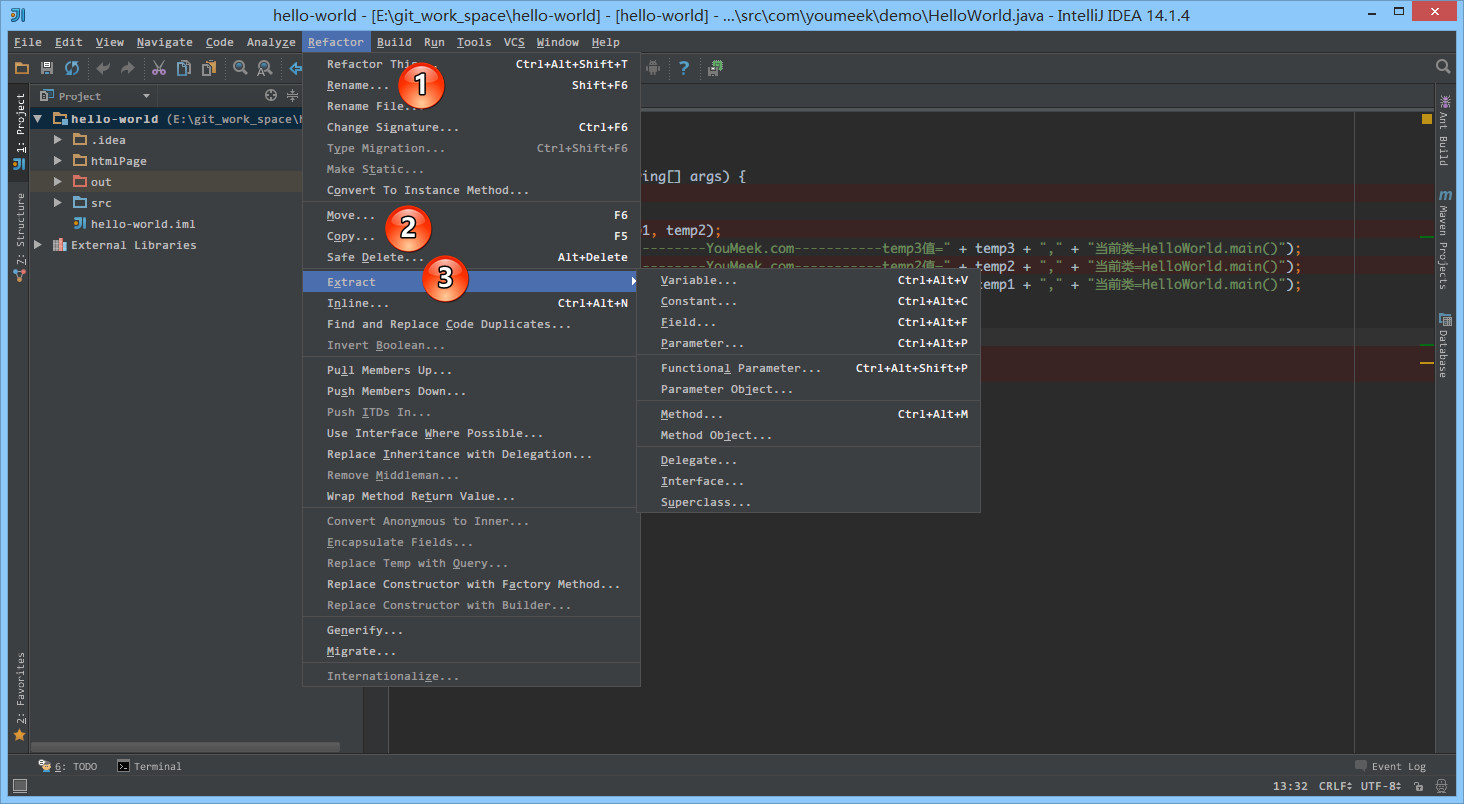Click the scroll from source crosshair icon
The width and height of the screenshot is (1464, 804).
(270, 96)
